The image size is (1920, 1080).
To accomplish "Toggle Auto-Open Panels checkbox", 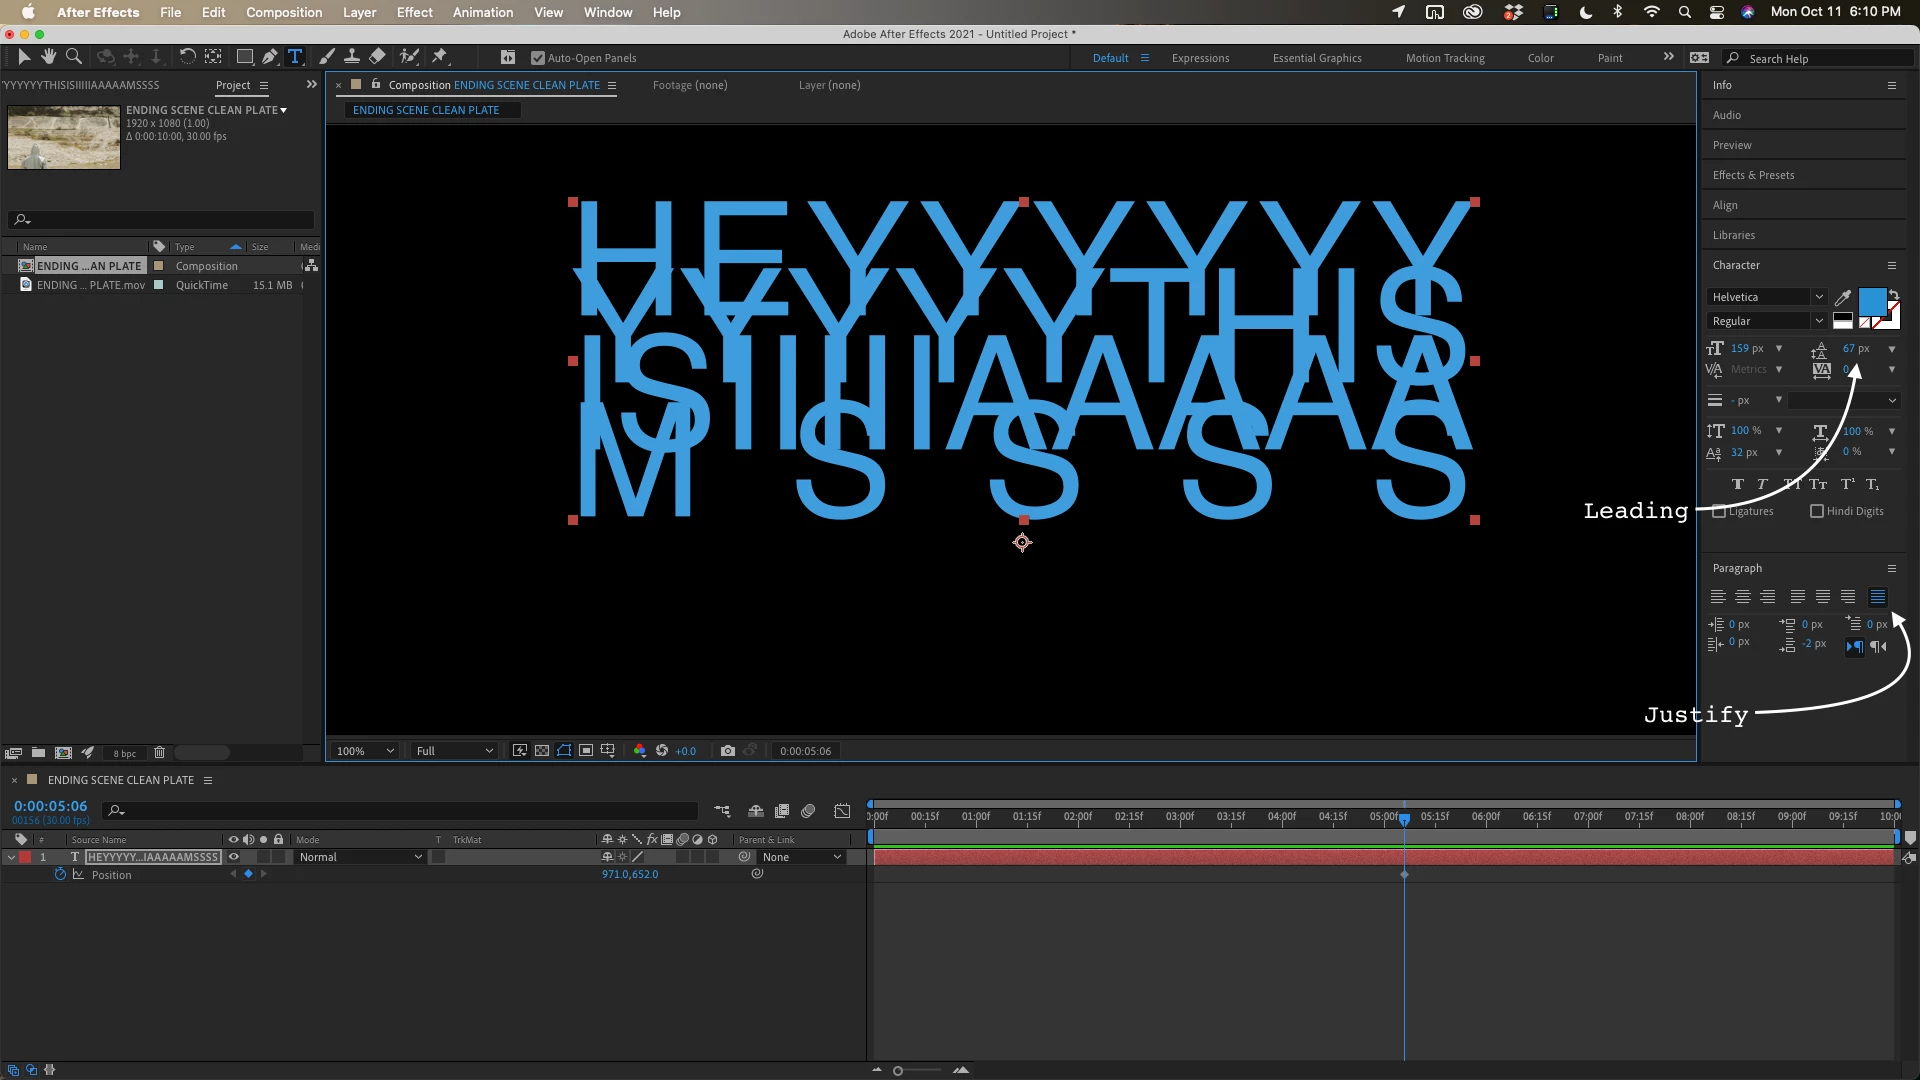I will pyautogui.click(x=538, y=58).
